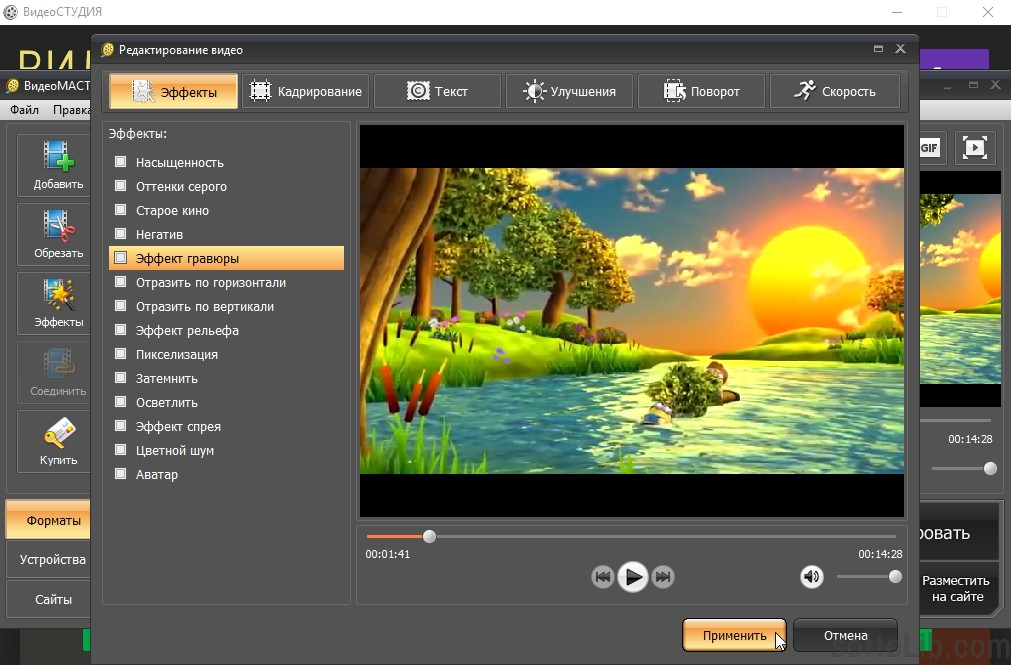
Task: Select the Форматы button
Action: coord(49,520)
